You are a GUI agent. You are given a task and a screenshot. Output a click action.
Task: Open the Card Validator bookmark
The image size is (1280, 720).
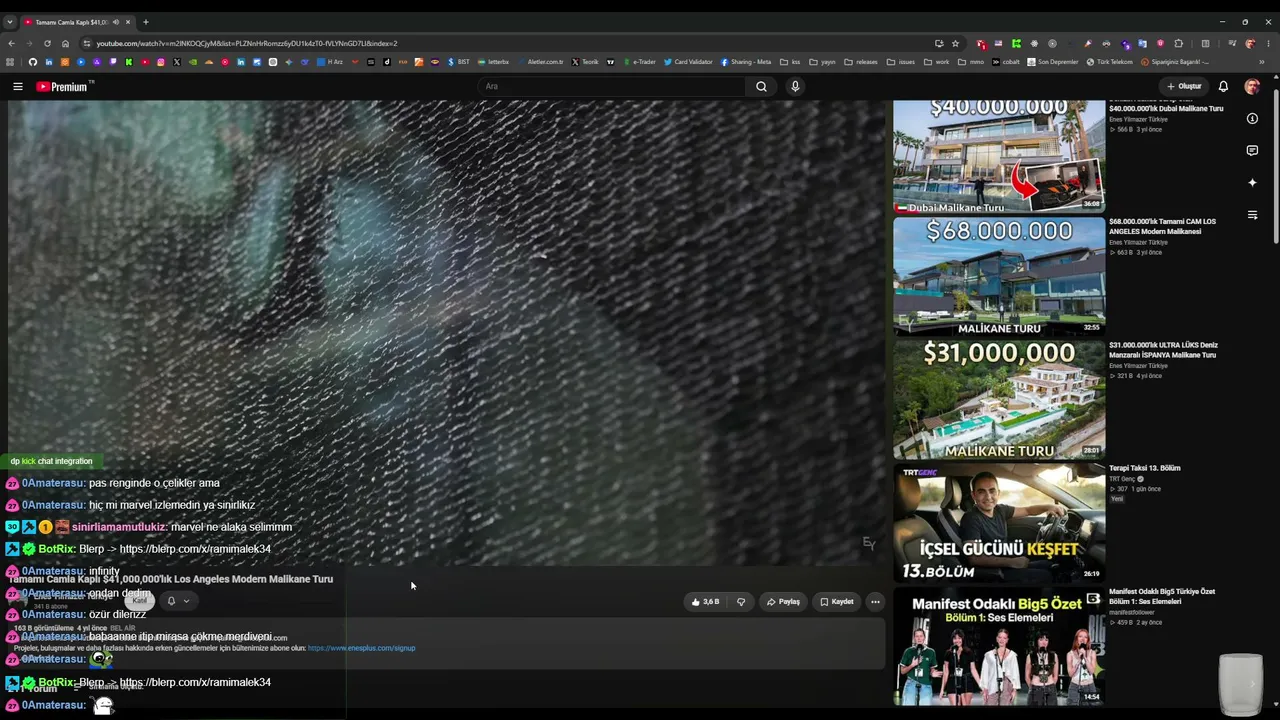[x=688, y=62]
